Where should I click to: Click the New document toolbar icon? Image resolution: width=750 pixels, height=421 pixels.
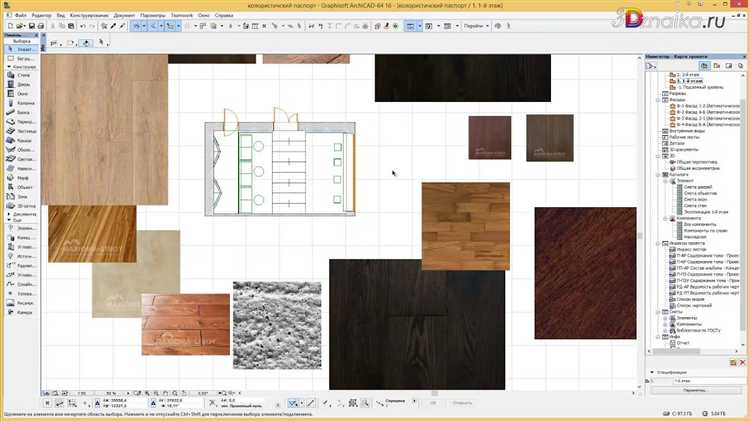coord(10,26)
